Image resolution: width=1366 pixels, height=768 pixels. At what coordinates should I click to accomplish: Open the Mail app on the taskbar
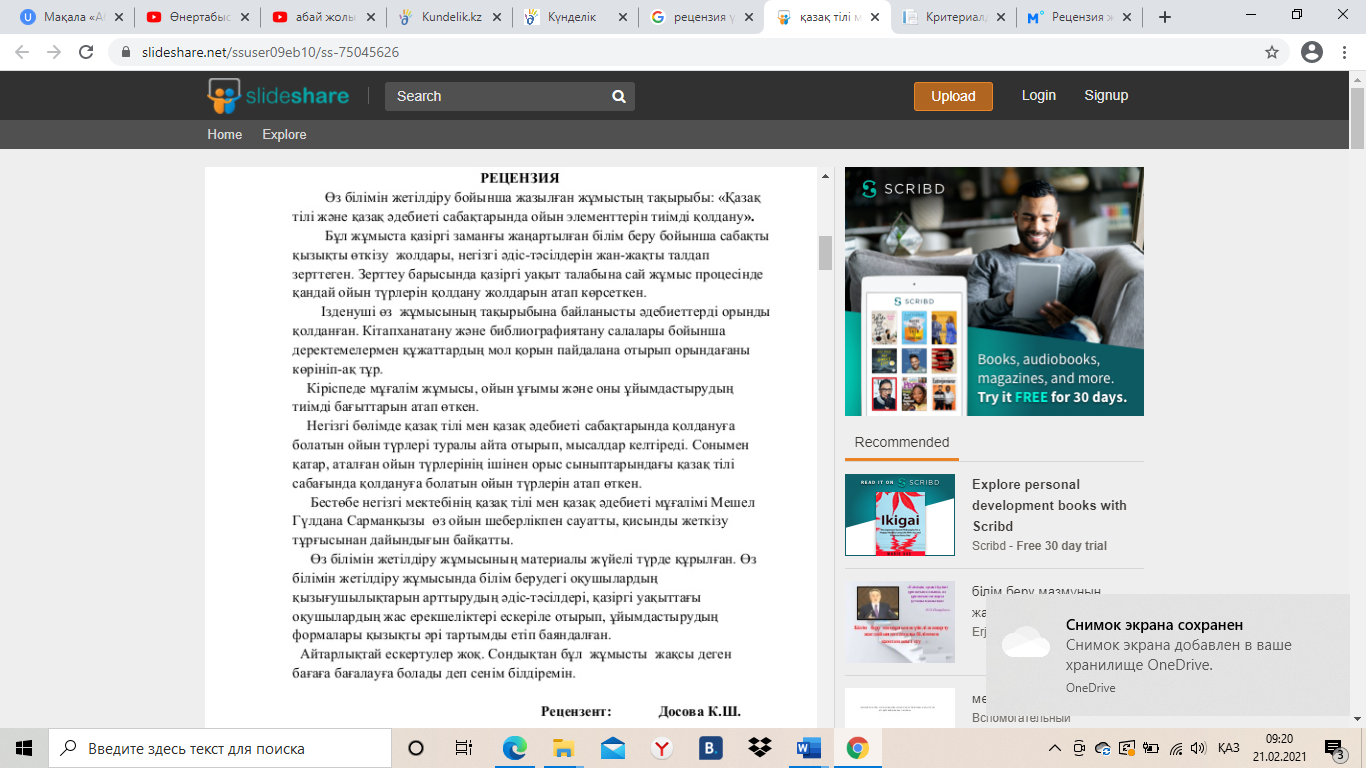(612, 748)
